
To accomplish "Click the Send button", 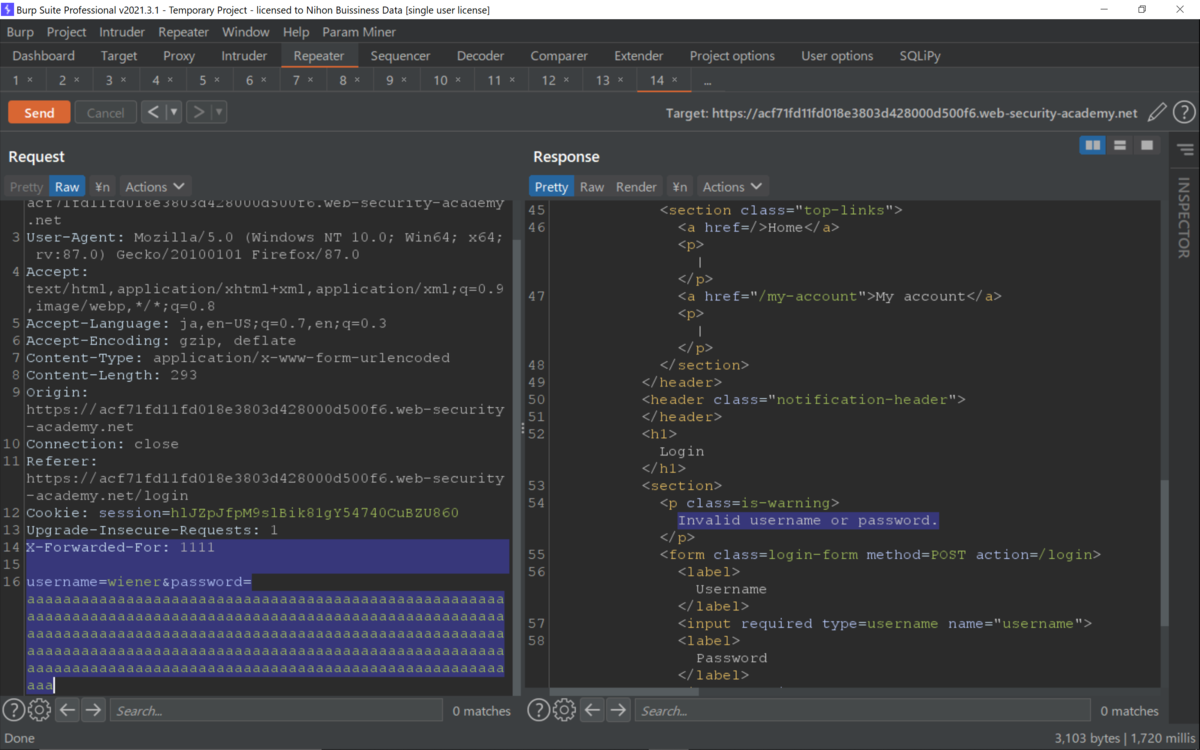I will [39, 112].
